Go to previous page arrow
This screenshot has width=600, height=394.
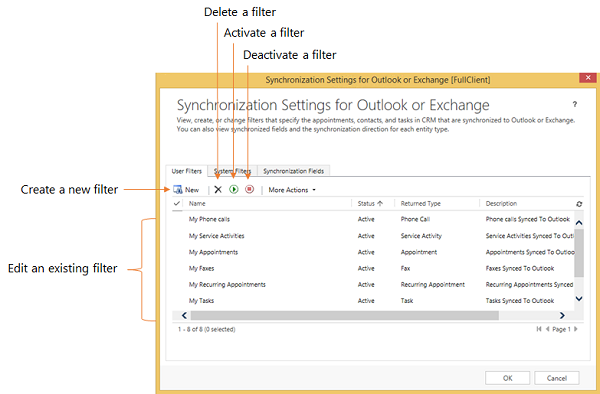[548, 329]
